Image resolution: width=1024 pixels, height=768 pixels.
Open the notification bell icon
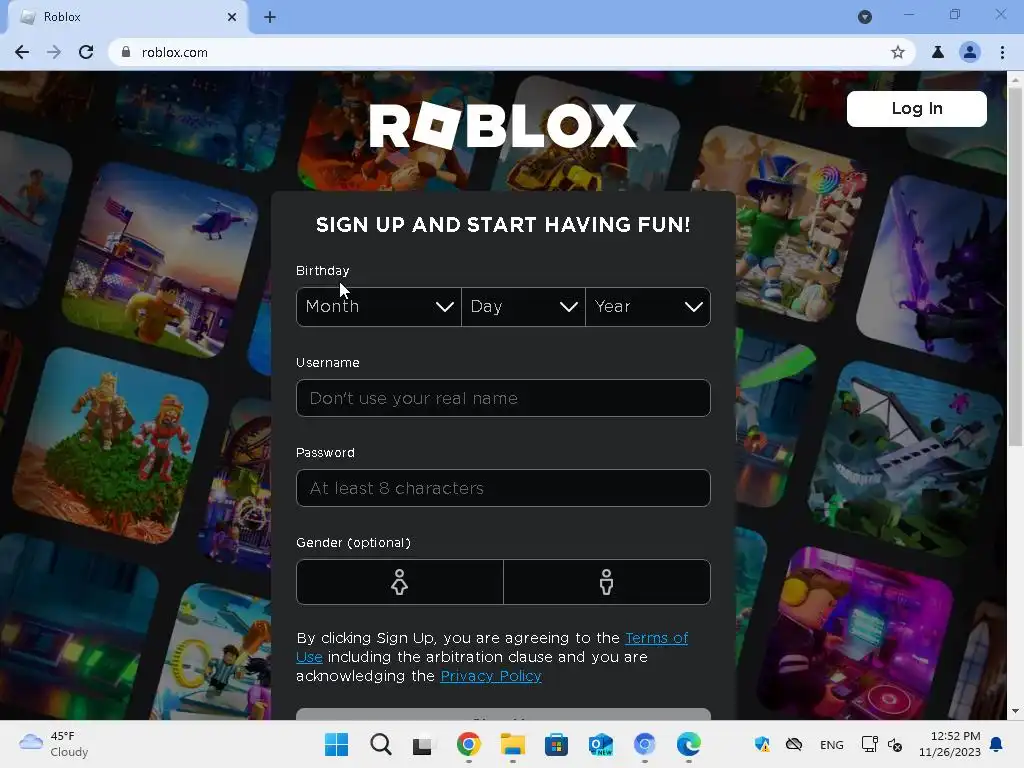point(997,744)
